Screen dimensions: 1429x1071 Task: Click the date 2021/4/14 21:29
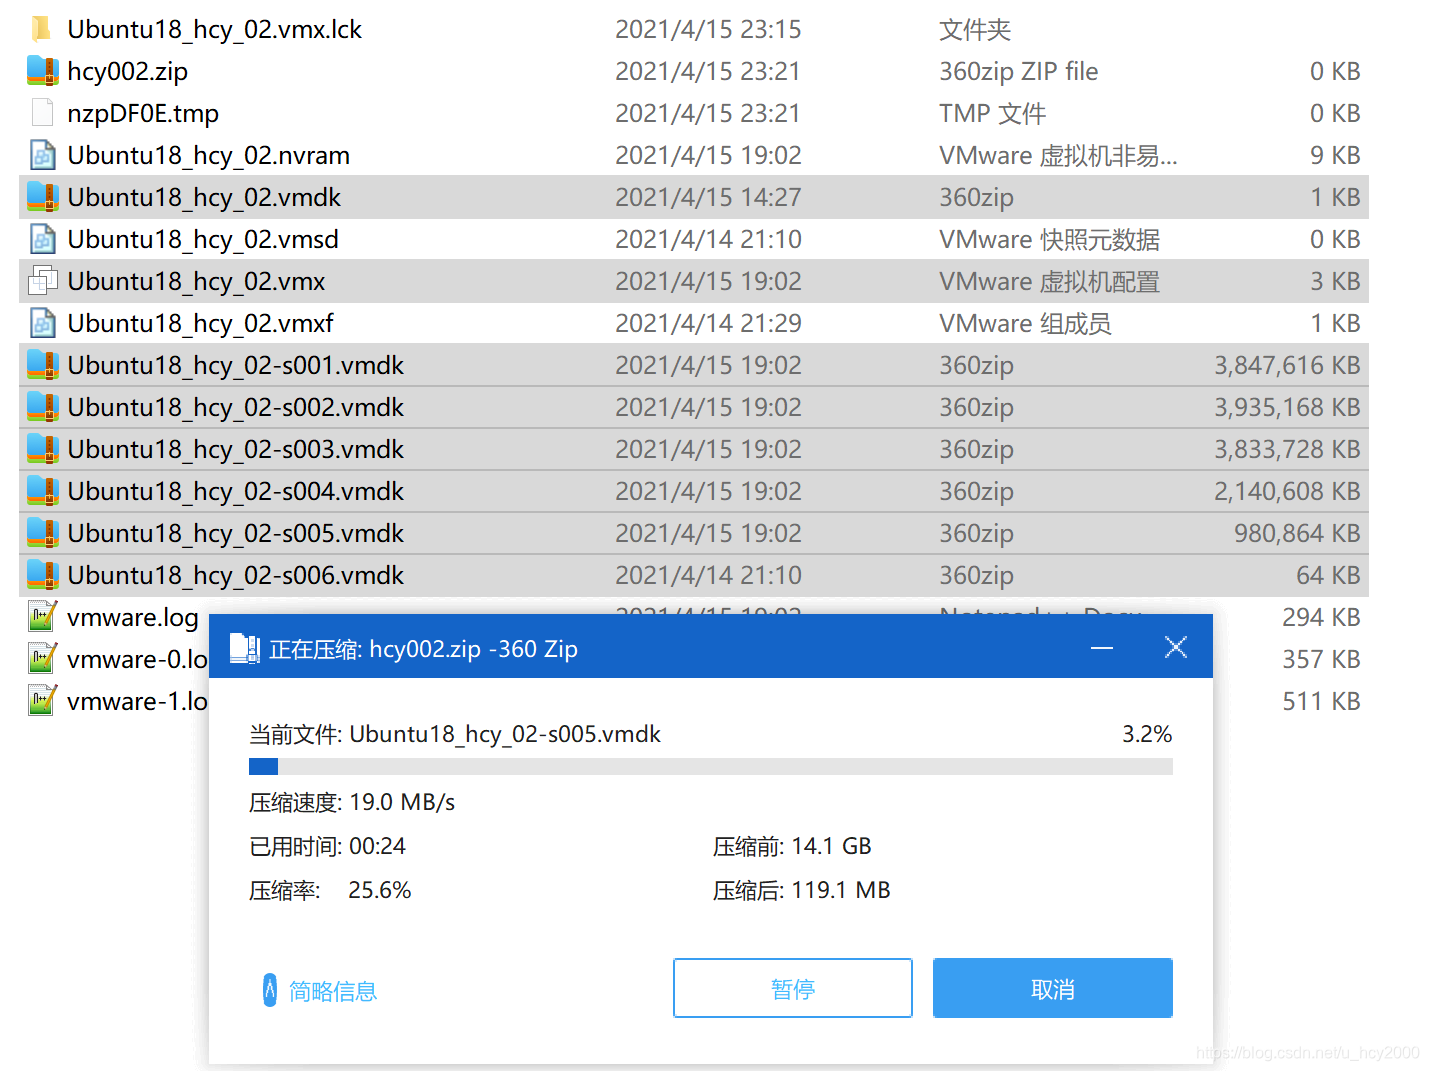708,324
